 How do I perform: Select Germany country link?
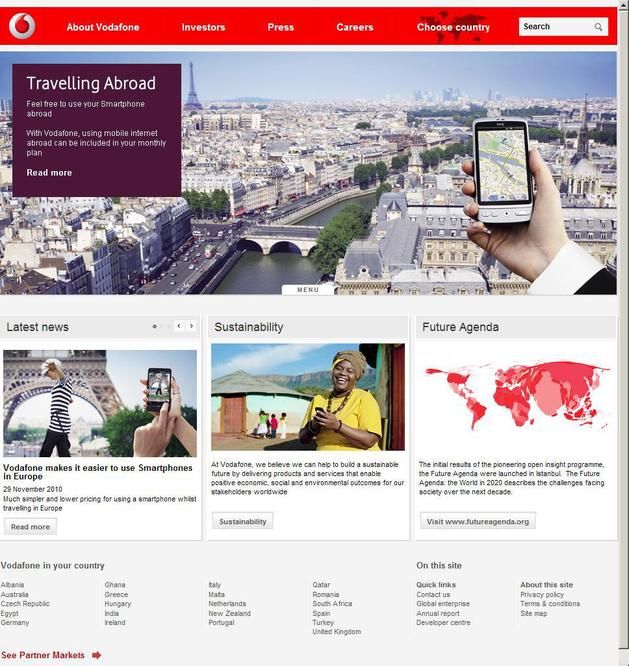15,623
